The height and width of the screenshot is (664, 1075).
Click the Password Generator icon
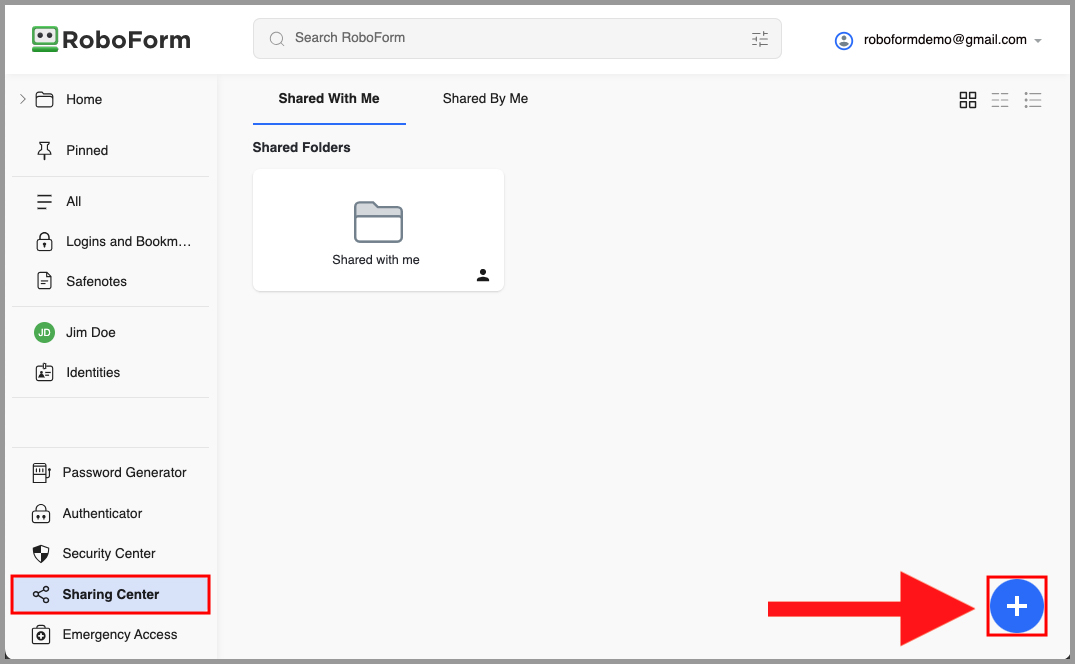(41, 472)
